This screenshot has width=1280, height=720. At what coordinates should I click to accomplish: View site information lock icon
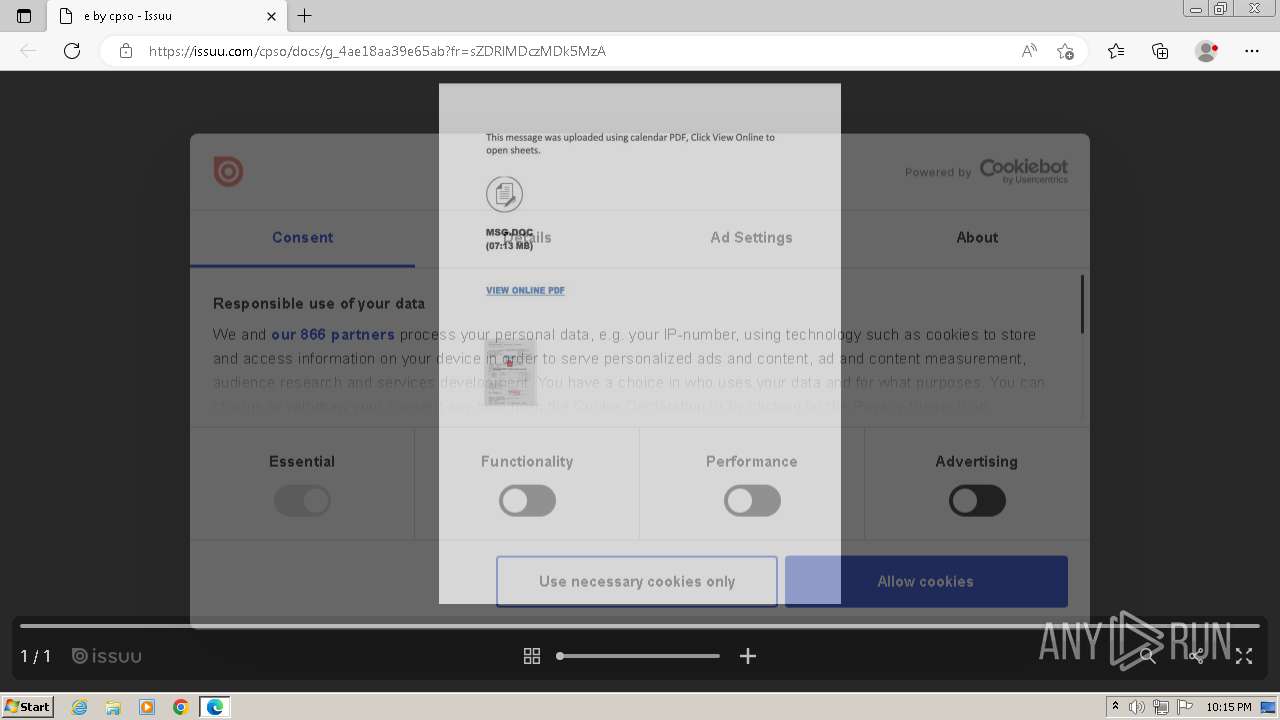coord(126,51)
